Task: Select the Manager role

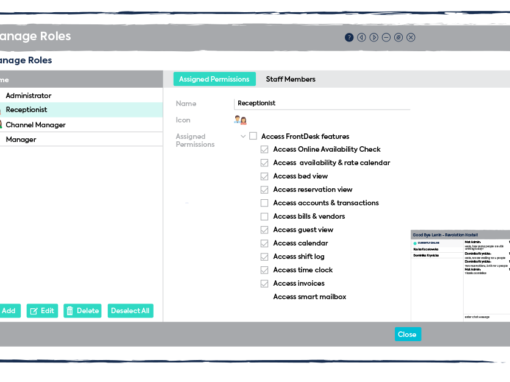Action: click(x=81, y=139)
